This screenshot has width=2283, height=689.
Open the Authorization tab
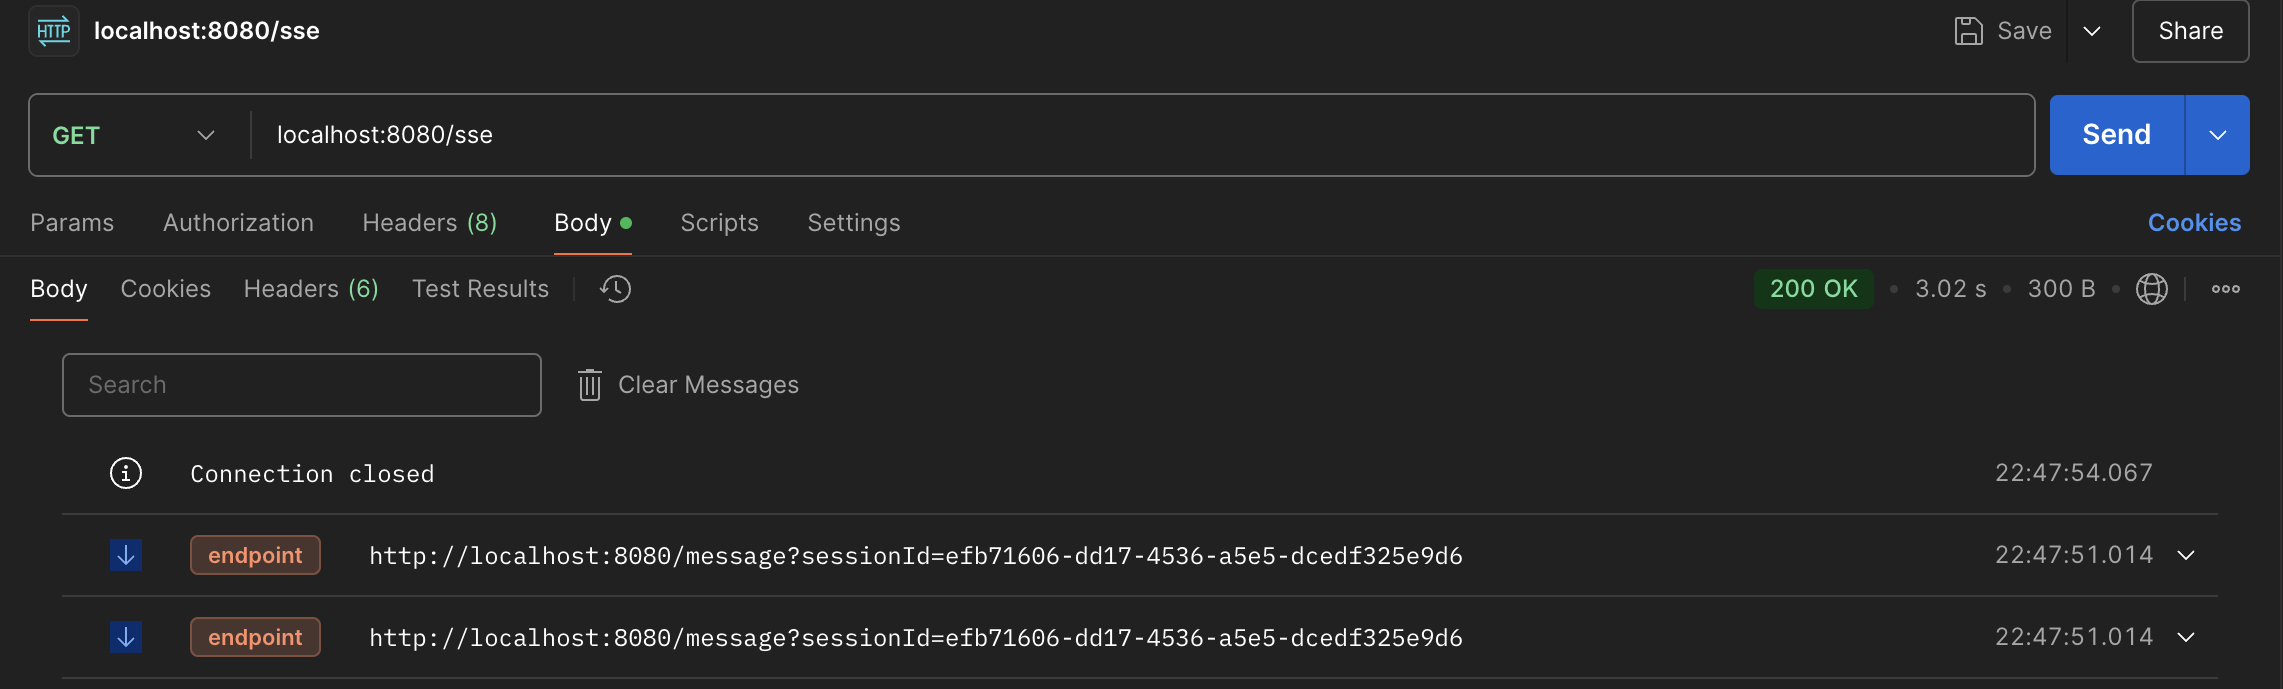[238, 223]
